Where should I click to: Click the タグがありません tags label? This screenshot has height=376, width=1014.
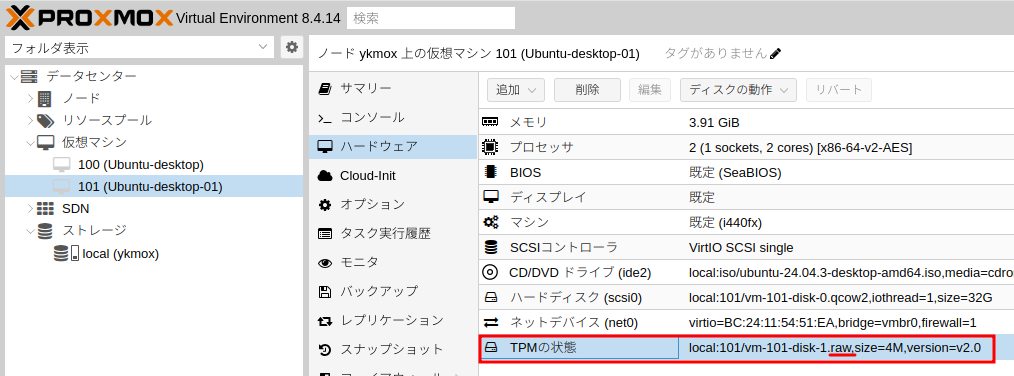click(x=716, y=54)
